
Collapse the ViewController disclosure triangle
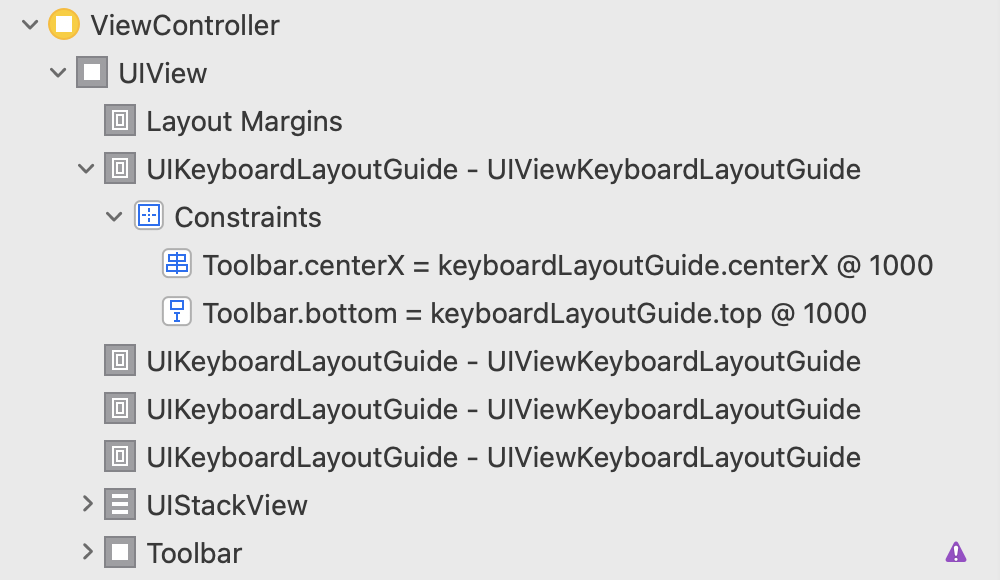[x=30, y=25]
